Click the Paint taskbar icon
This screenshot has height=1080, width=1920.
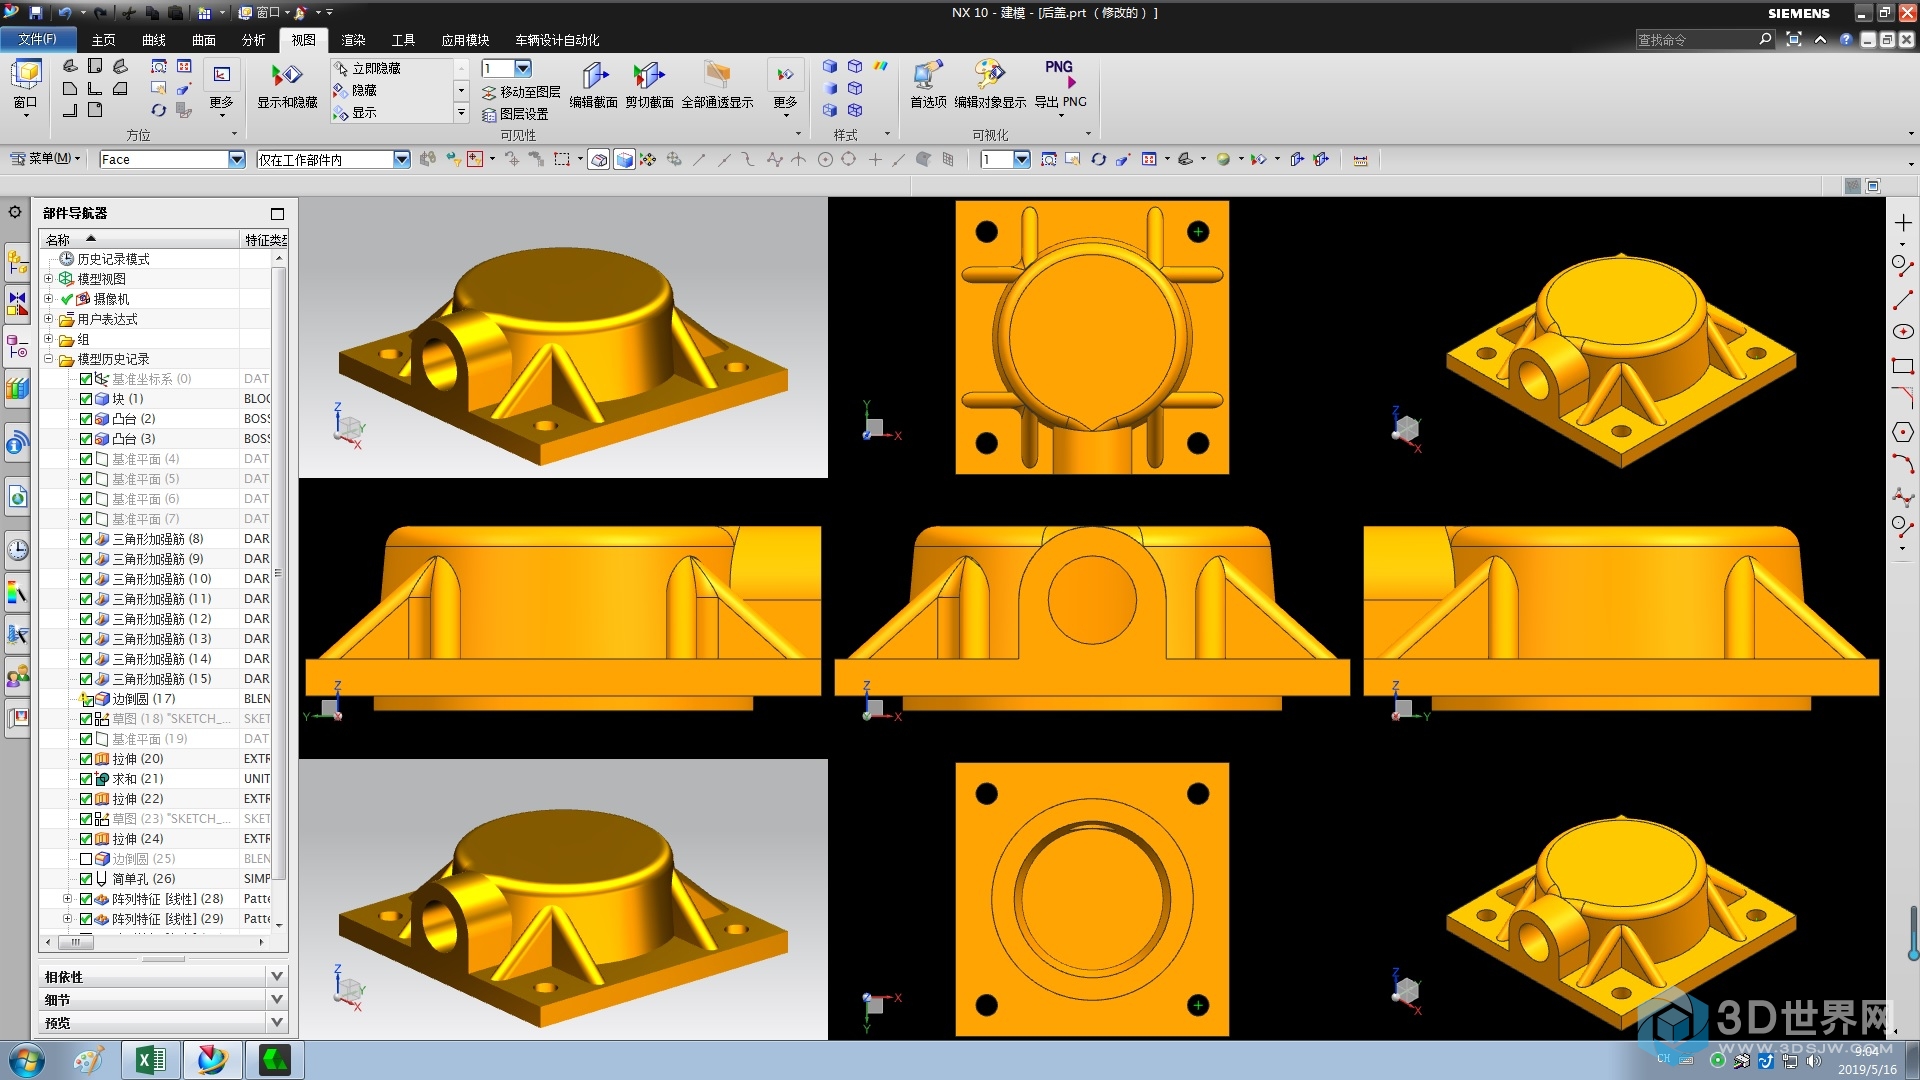[88, 1060]
